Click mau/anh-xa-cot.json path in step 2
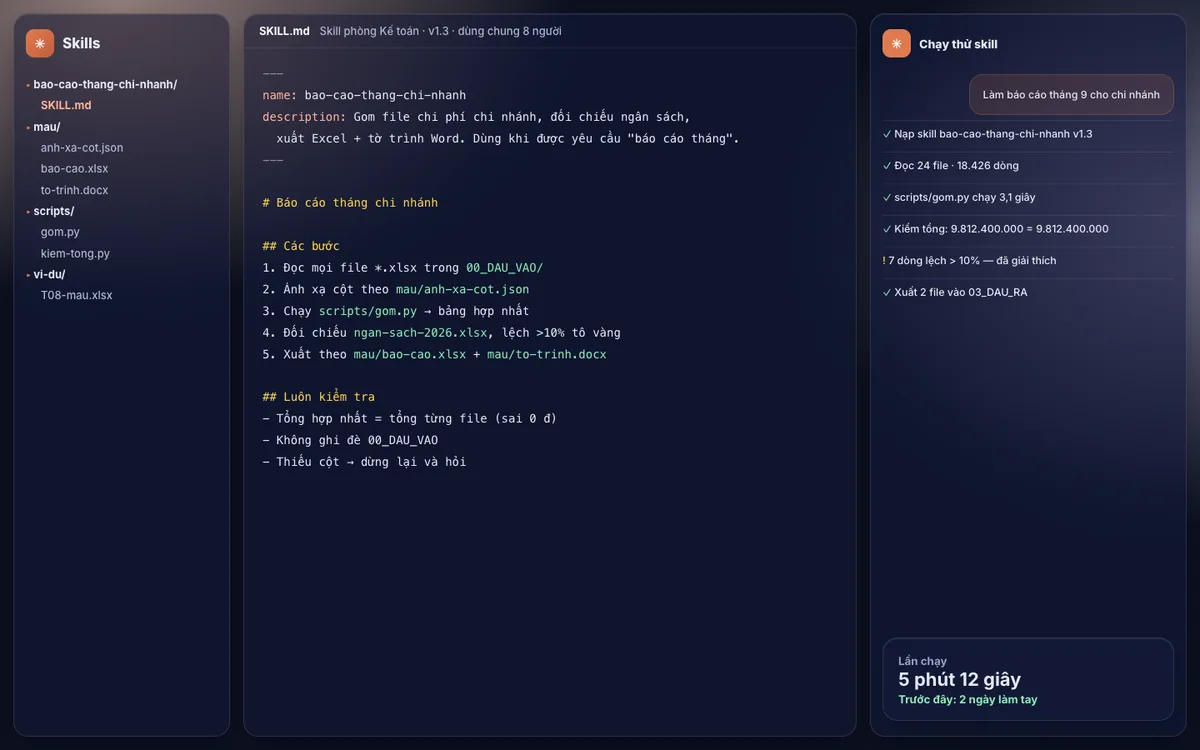This screenshot has width=1200, height=750. (462, 289)
